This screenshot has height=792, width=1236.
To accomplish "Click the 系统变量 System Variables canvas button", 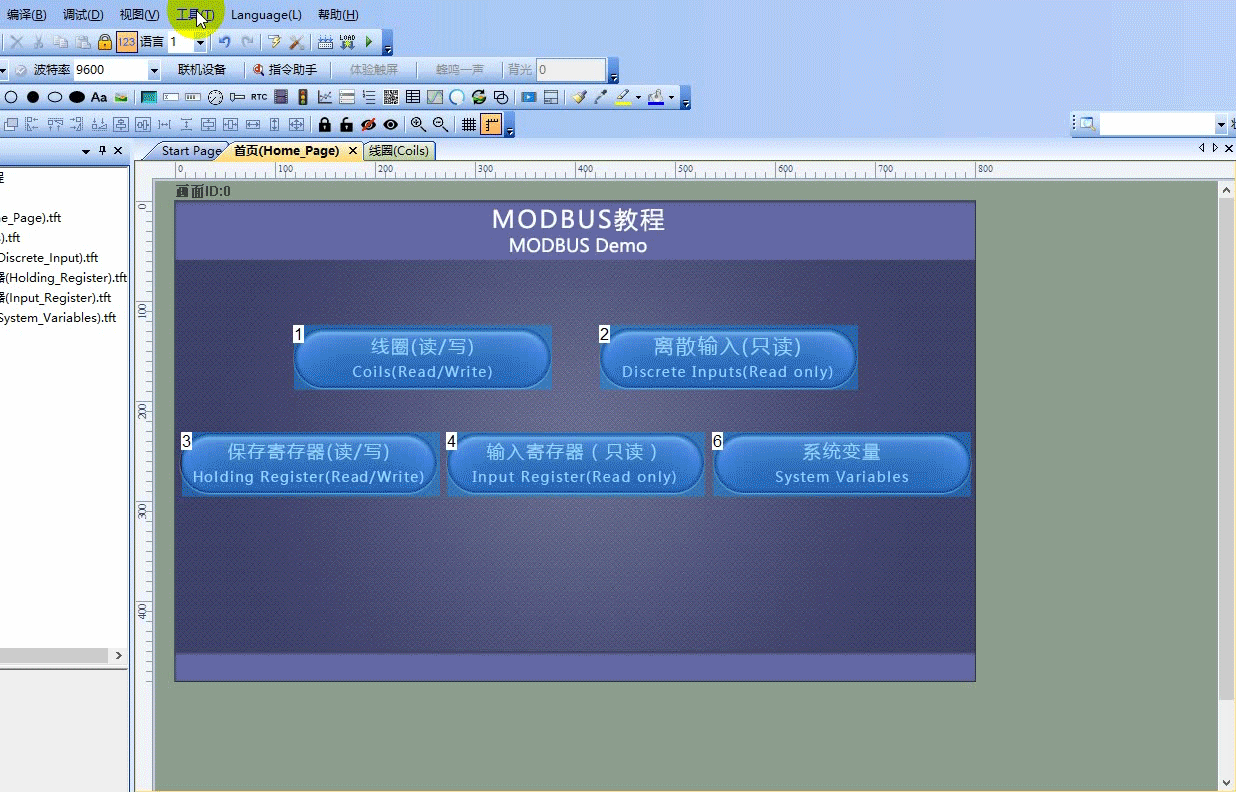I will 842,464.
